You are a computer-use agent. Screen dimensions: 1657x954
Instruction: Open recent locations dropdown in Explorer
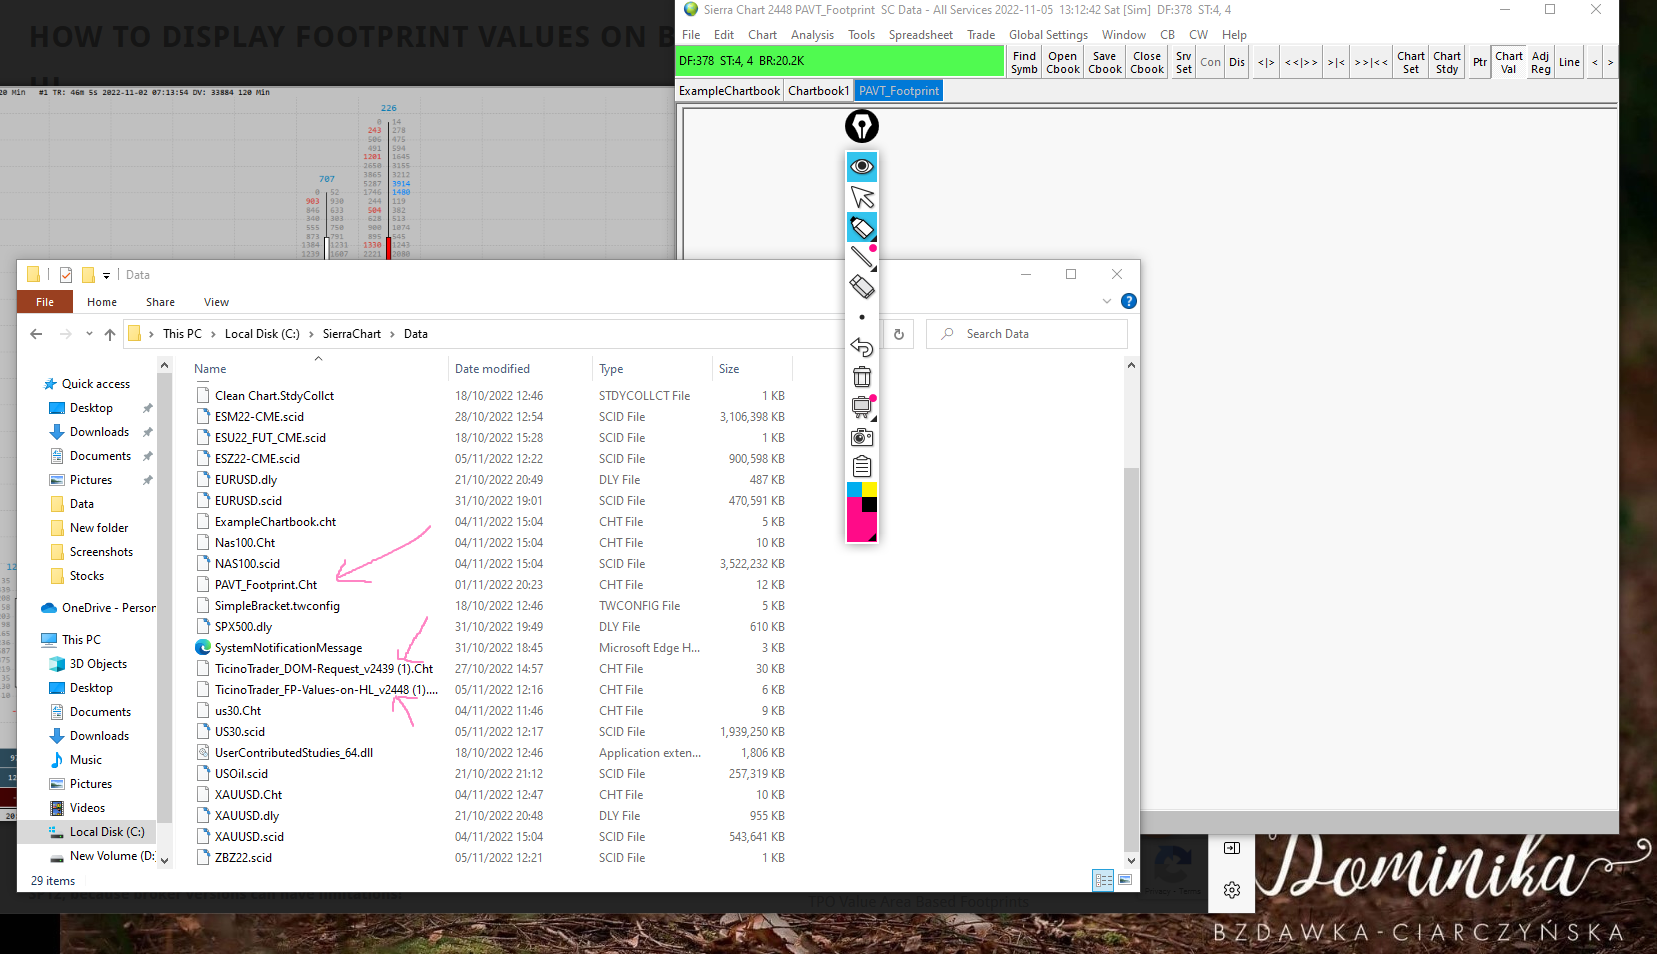click(x=89, y=334)
